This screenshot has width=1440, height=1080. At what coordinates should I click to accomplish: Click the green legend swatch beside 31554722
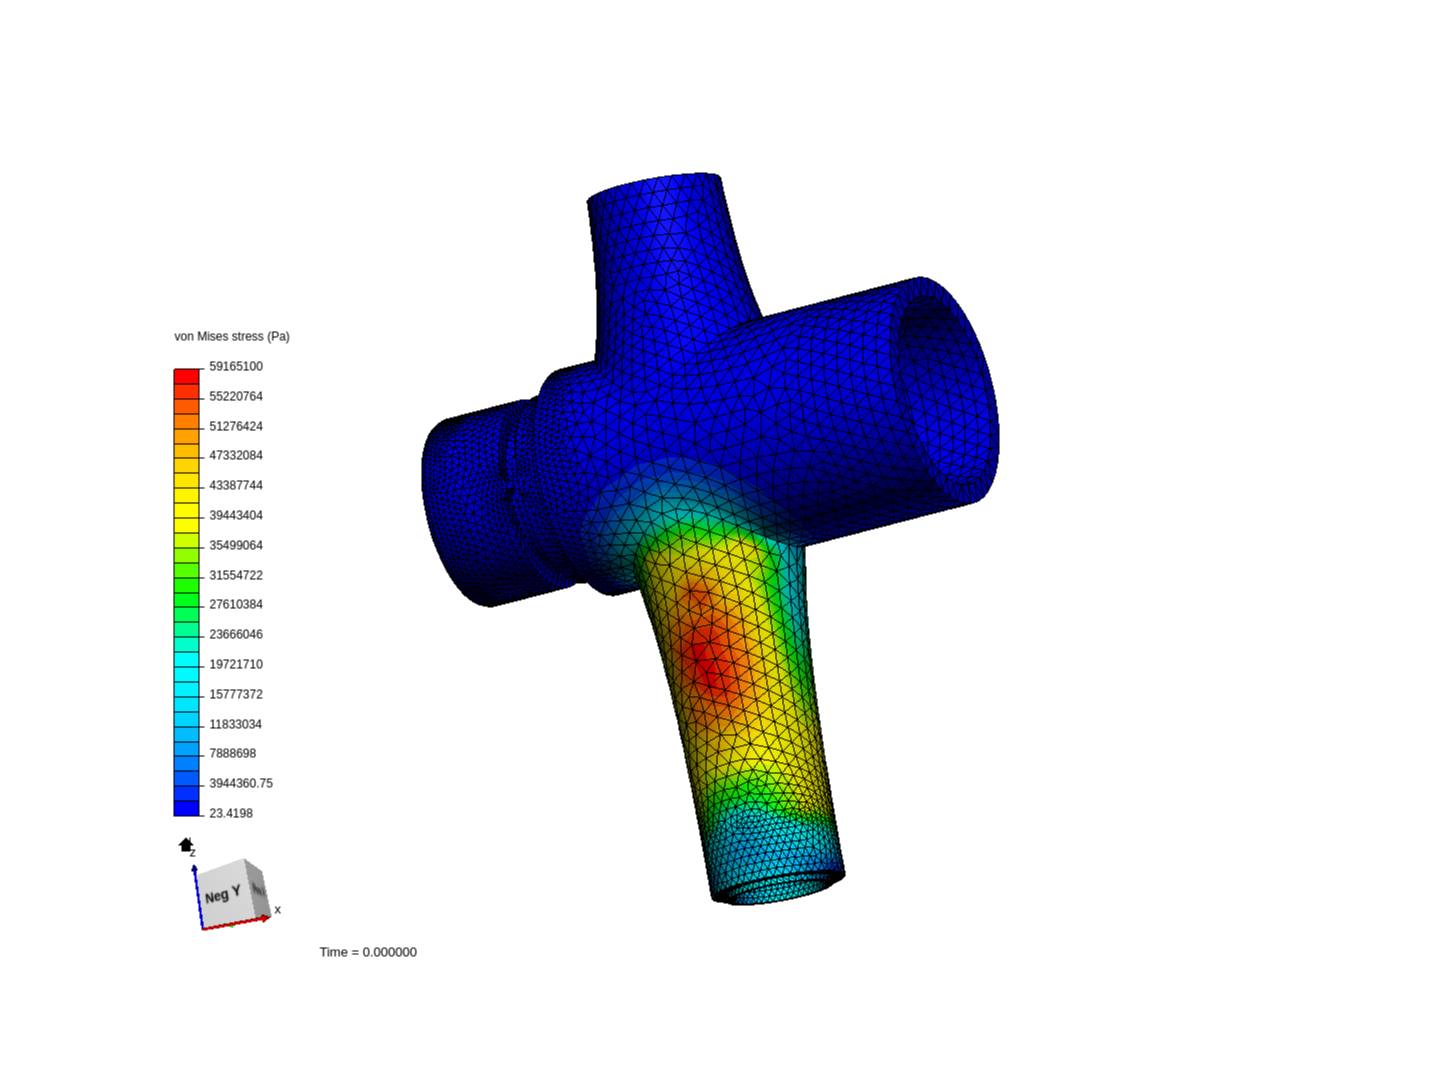[x=187, y=570]
